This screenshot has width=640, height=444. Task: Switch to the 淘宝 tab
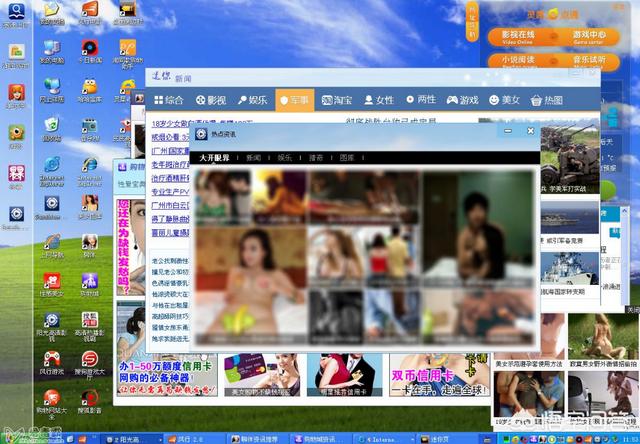336,100
